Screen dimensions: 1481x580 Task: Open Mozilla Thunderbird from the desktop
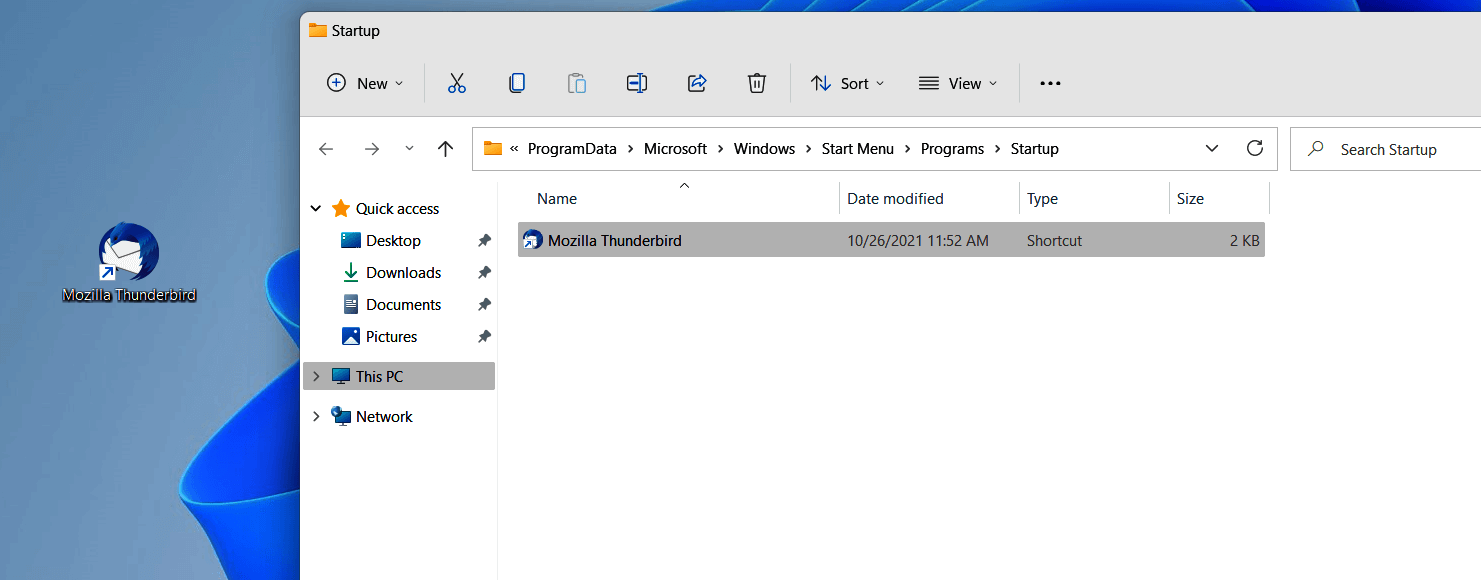tap(128, 250)
